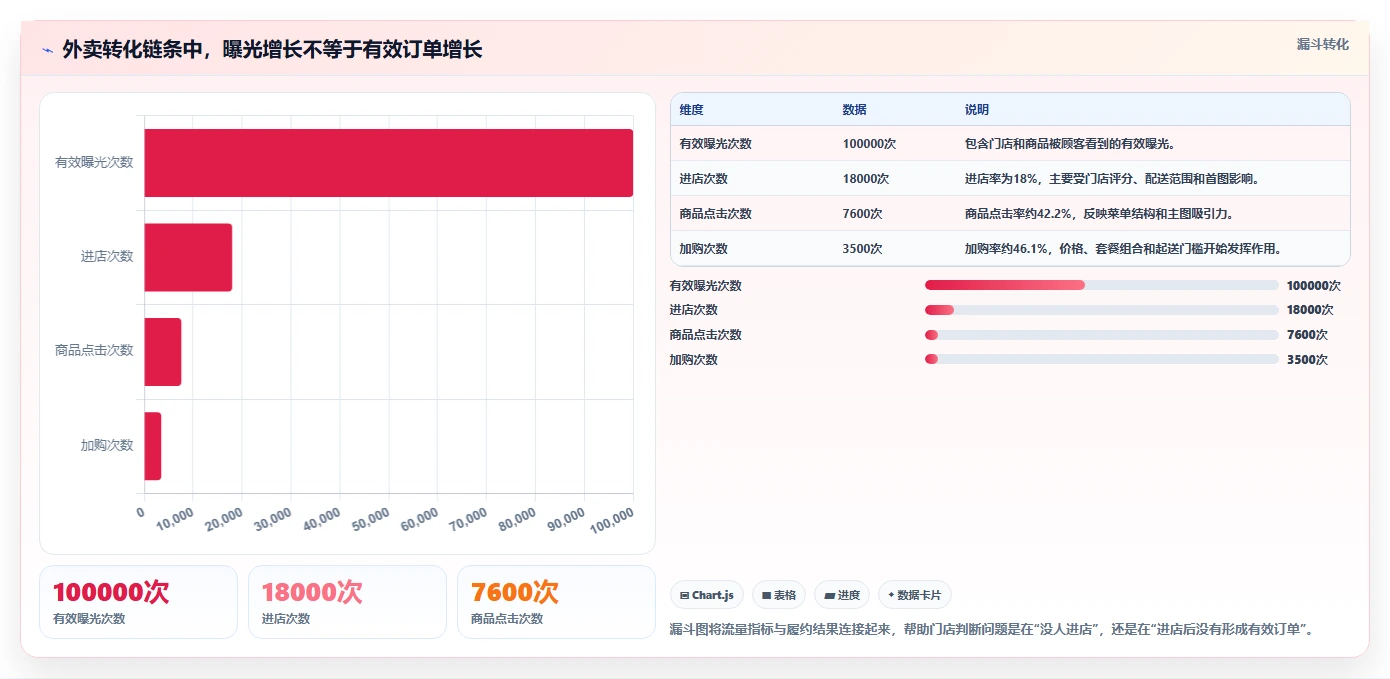Click the 18000次 value beside progress bar
The width and height of the screenshot is (1390, 679).
(x=1310, y=310)
